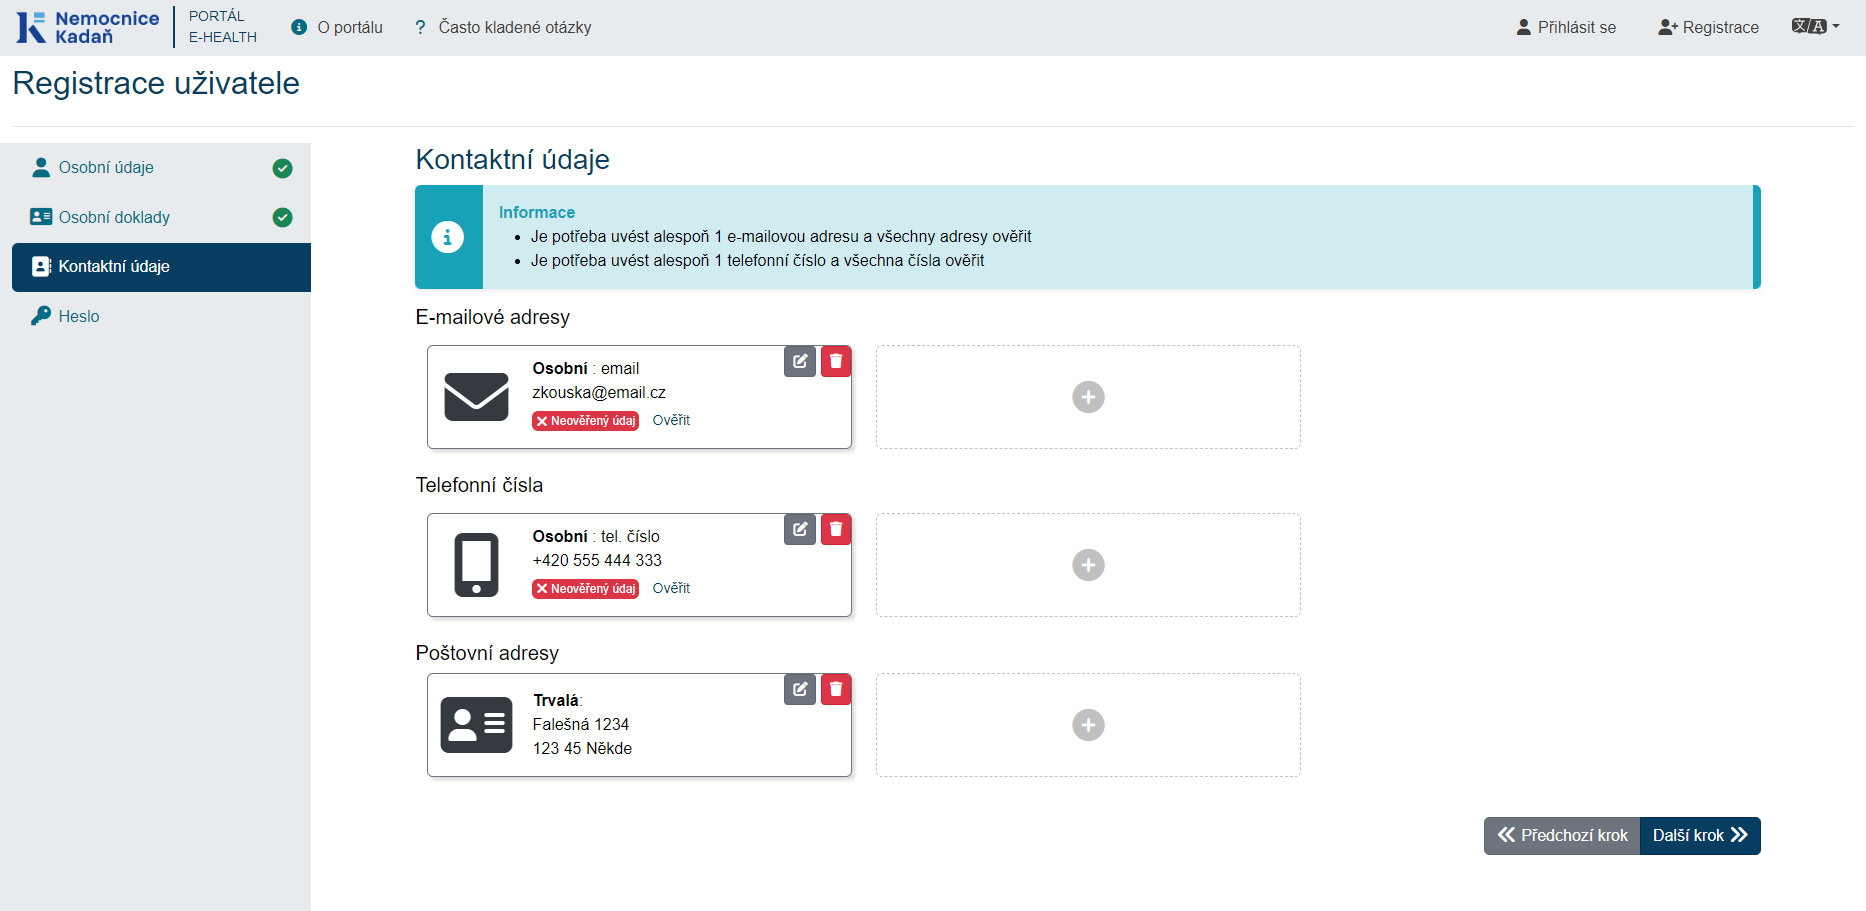Click the contact book icon beside Kontaktní údaje
Viewport: 1866px width, 911px height.
[41, 267]
